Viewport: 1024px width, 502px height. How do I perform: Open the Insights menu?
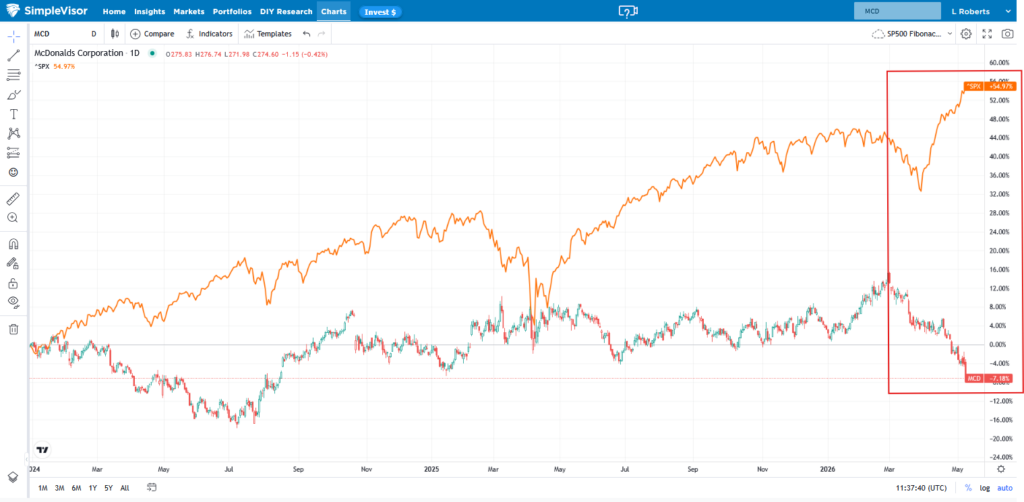coord(150,12)
